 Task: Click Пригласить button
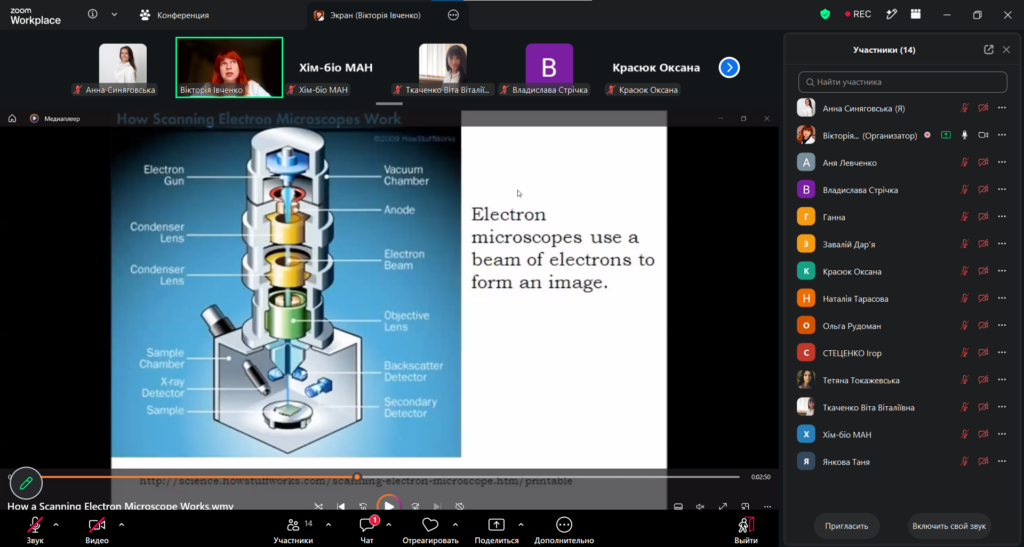[846, 526]
